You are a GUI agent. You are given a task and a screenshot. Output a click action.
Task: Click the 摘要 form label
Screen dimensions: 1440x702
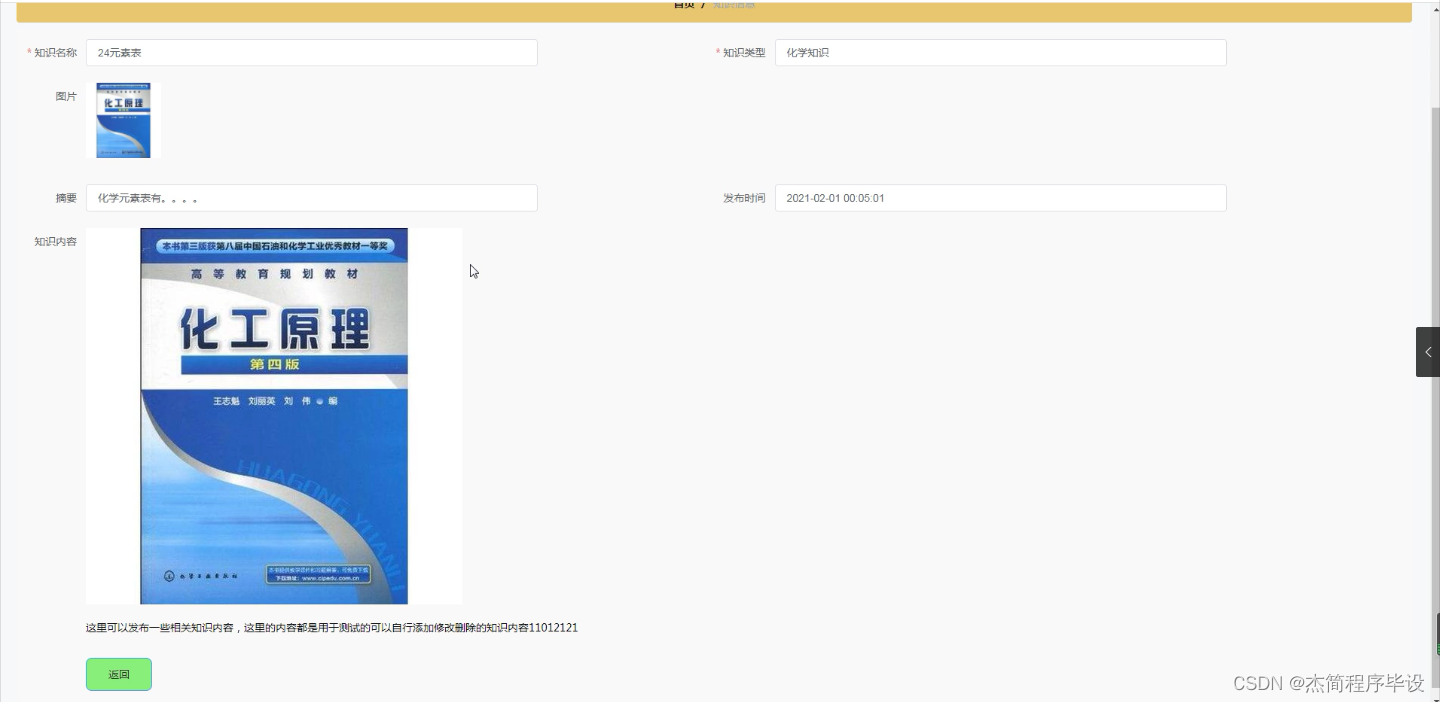point(66,198)
